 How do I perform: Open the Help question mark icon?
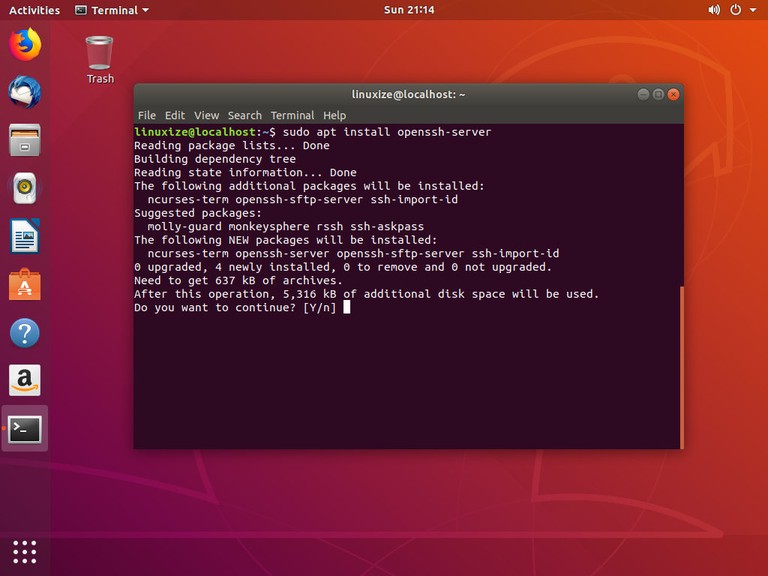(25, 333)
